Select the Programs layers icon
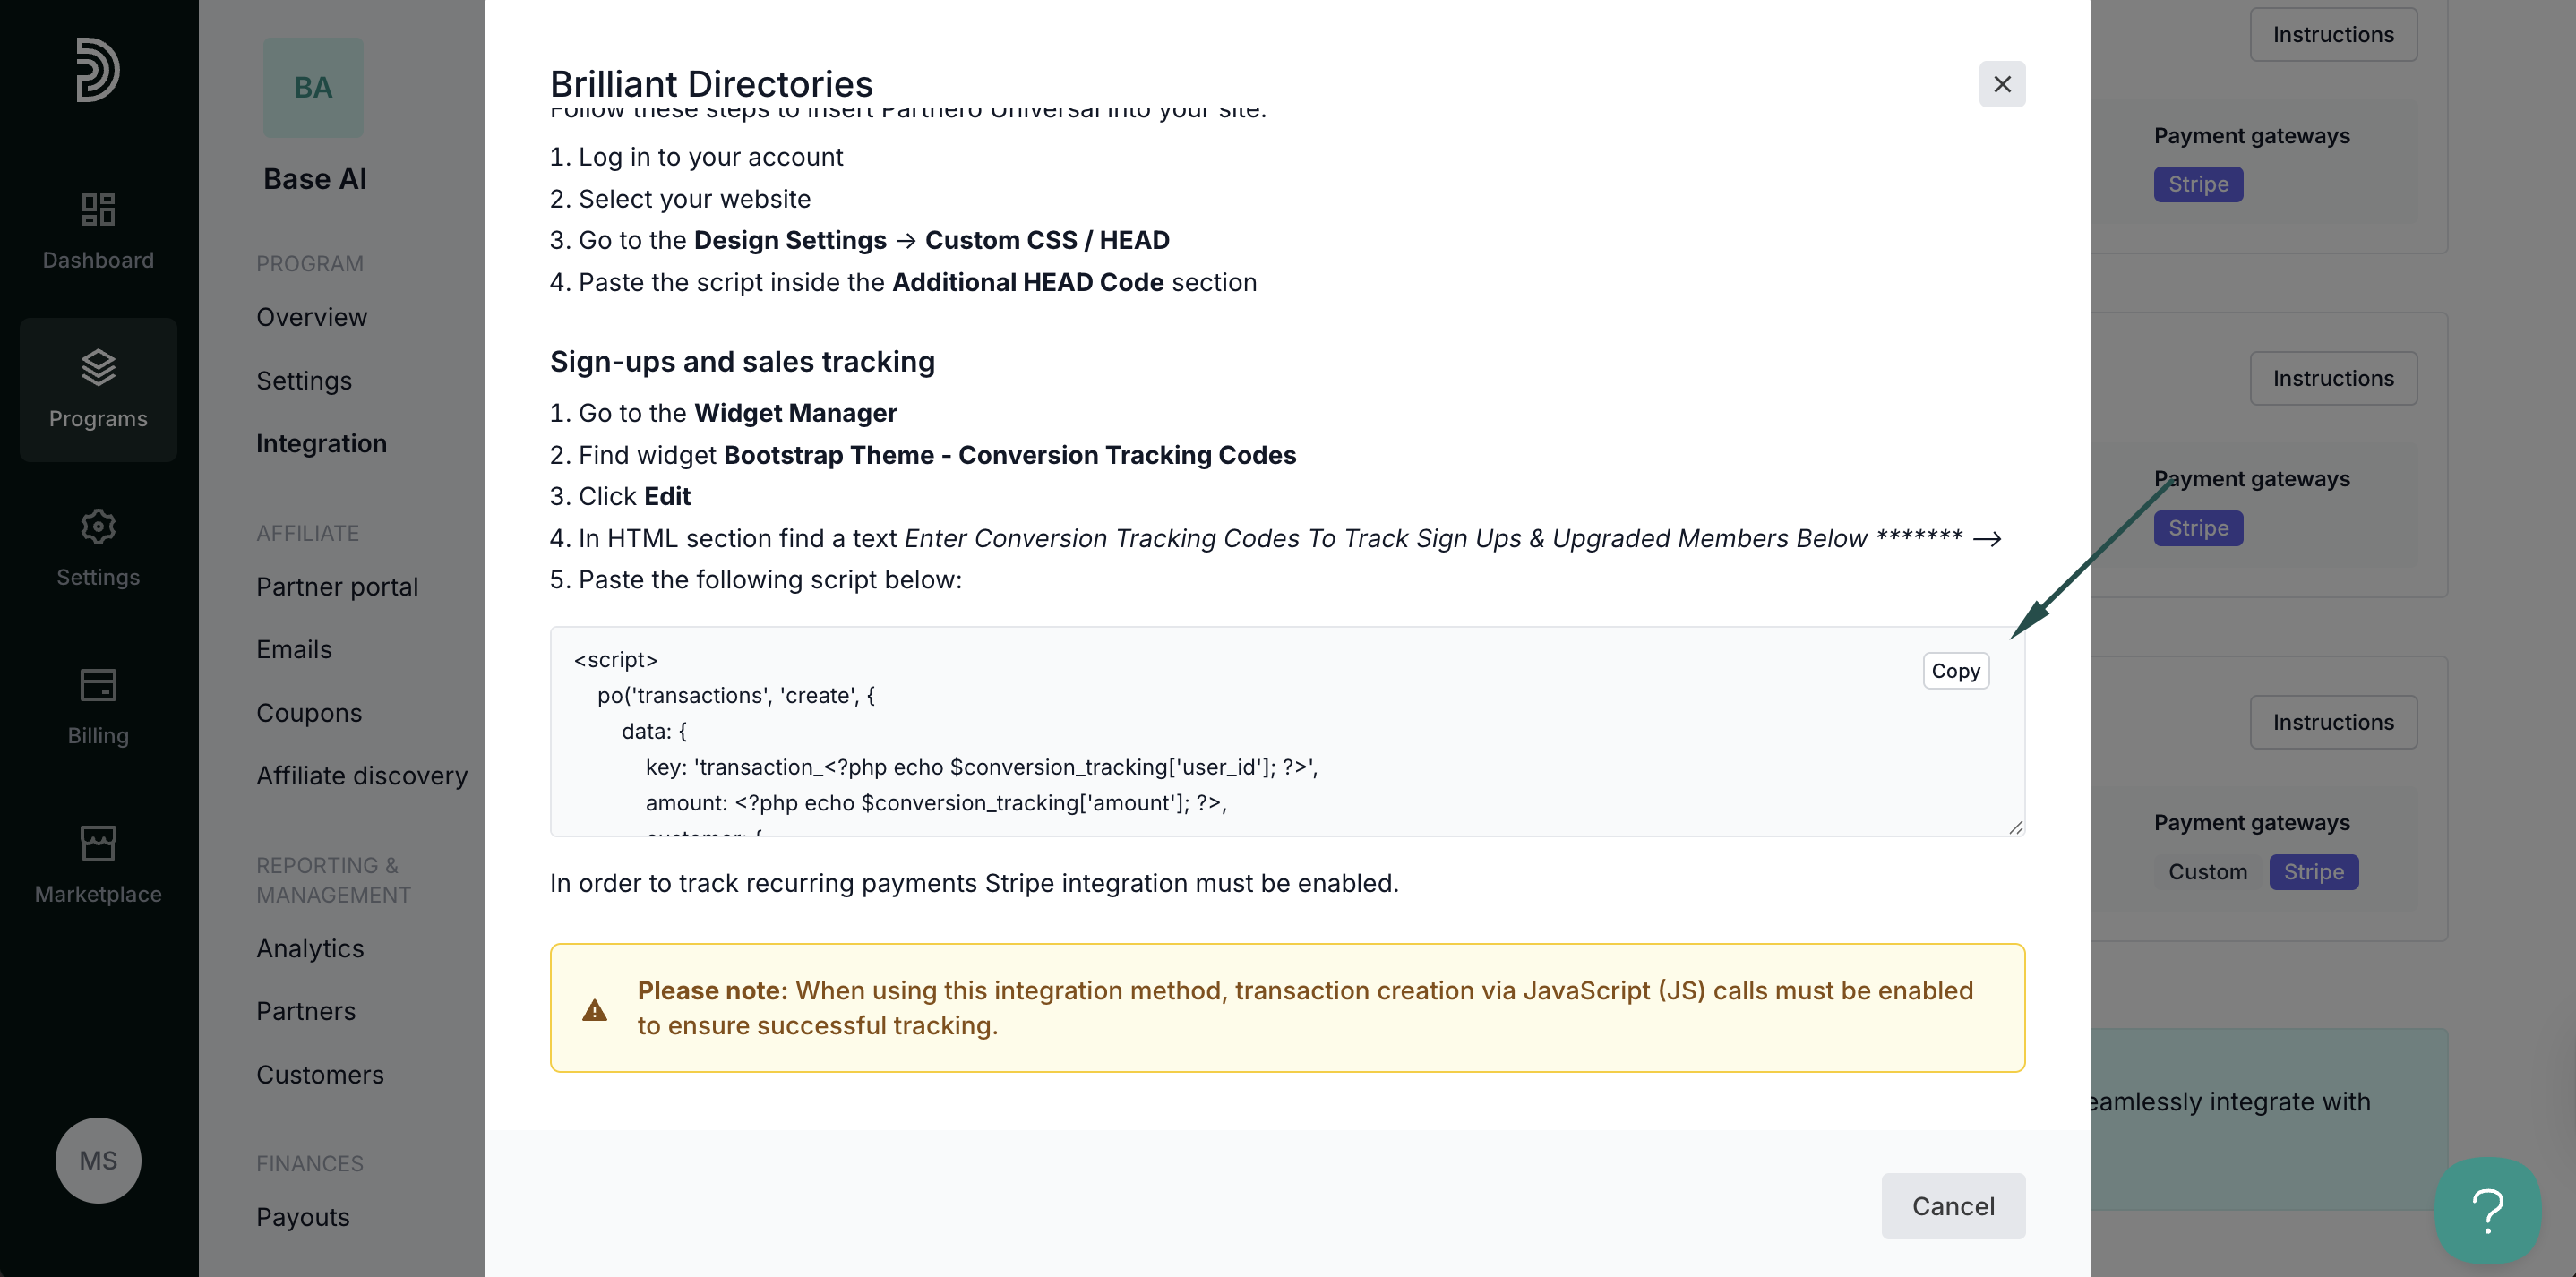The height and width of the screenshot is (1277, 2576). click(98, 367)
